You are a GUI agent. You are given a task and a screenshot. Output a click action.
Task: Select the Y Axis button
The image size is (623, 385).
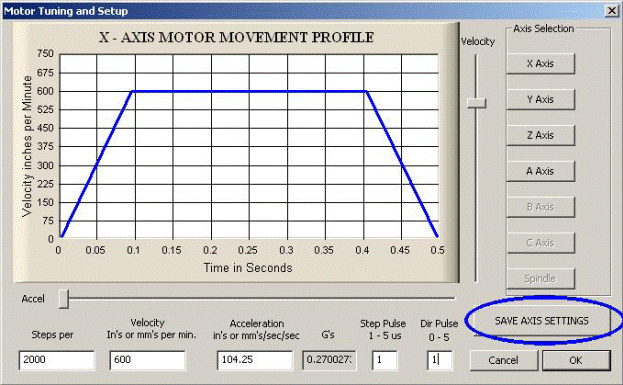click(540, 99)
